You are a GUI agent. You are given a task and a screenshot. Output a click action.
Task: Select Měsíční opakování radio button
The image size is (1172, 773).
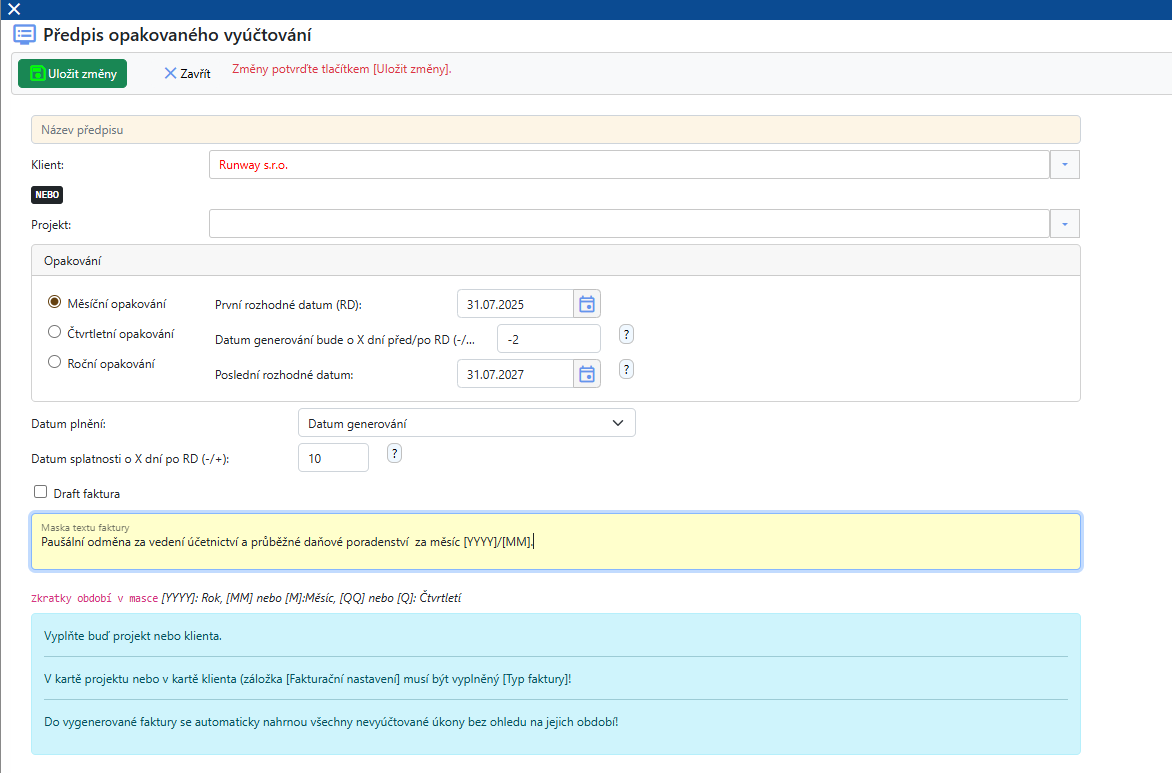(x=55, y=302)
